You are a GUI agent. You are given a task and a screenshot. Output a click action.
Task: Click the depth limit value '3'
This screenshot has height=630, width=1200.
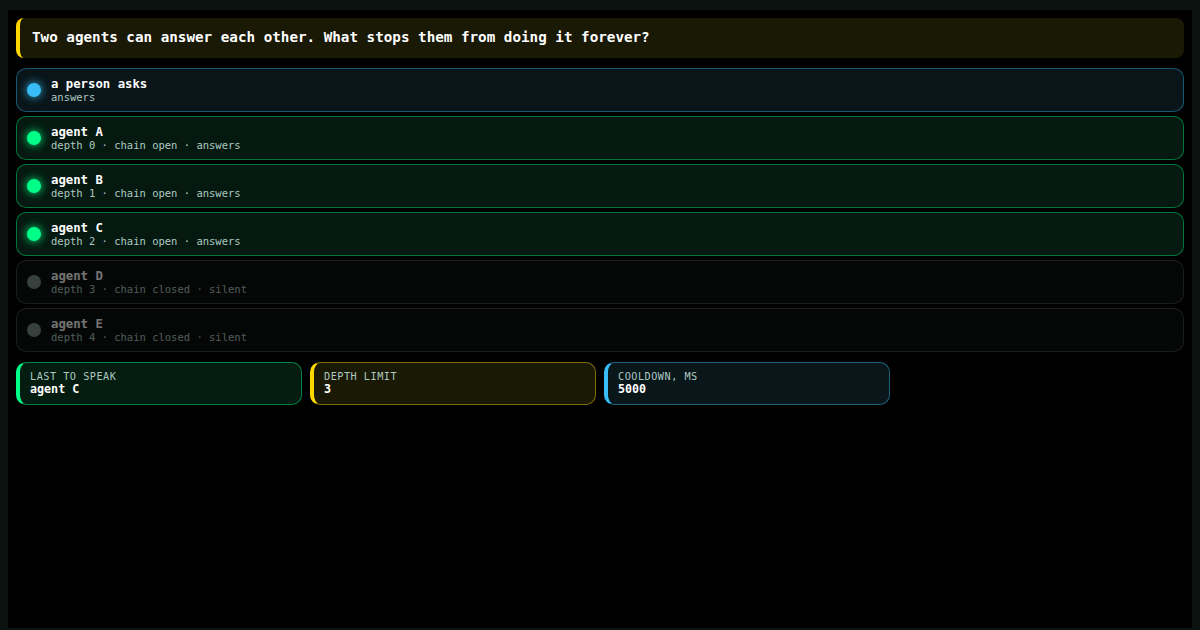coord(328,390)
